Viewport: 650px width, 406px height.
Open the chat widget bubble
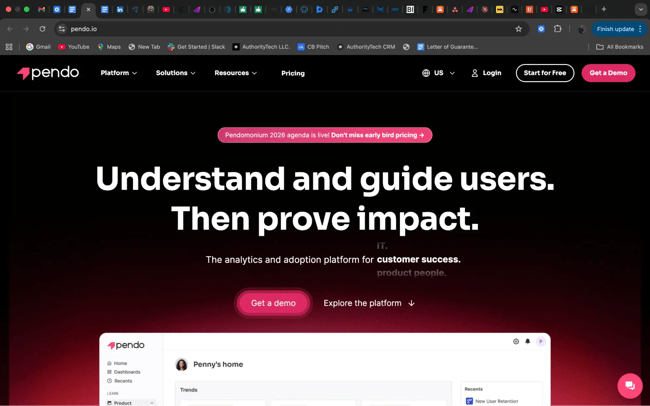(x=630, y=386)
